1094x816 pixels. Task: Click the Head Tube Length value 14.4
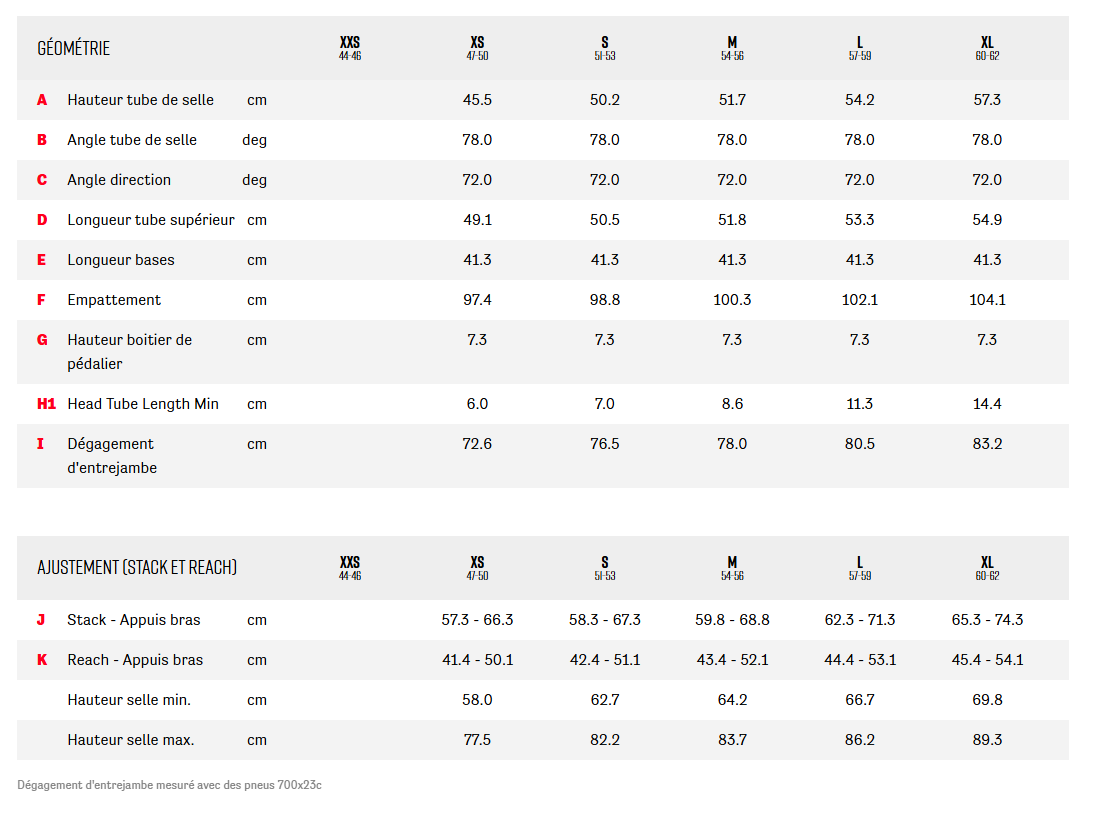(987, 404)
